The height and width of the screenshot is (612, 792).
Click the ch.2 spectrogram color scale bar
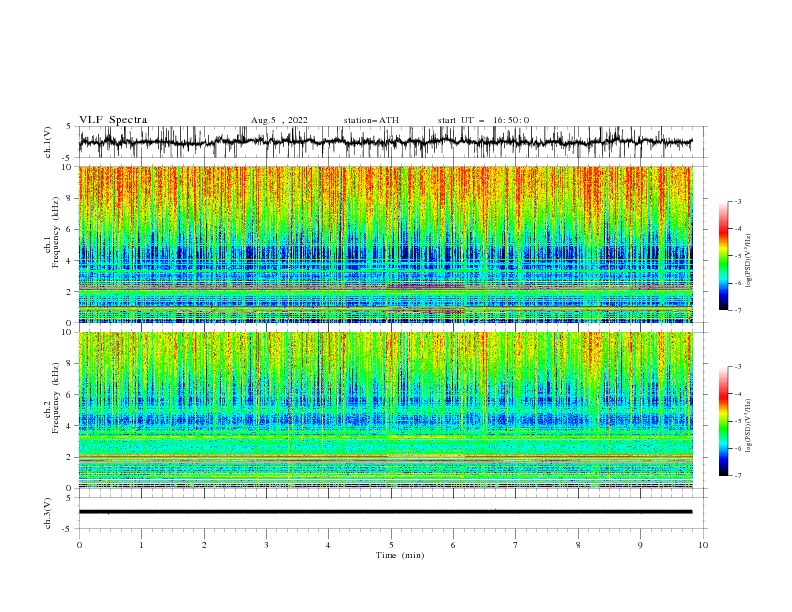click(x=723, y=421)
